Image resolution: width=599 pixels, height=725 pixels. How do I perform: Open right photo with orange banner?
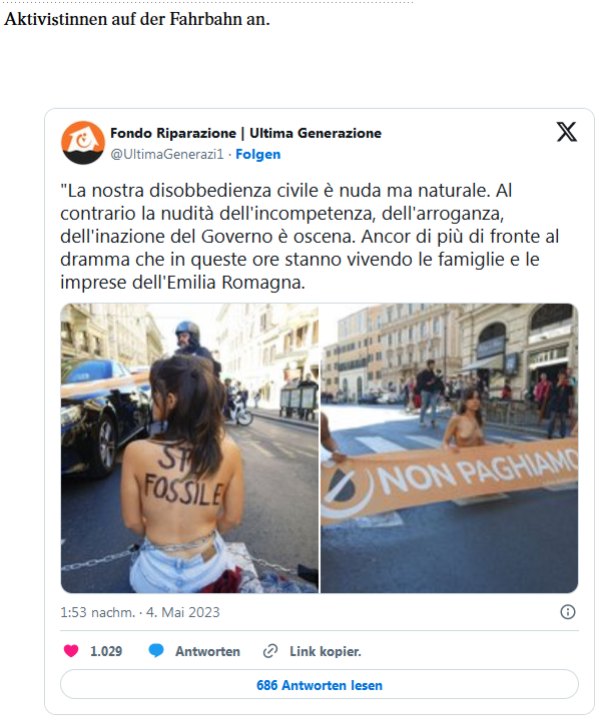tap(450, 448)
